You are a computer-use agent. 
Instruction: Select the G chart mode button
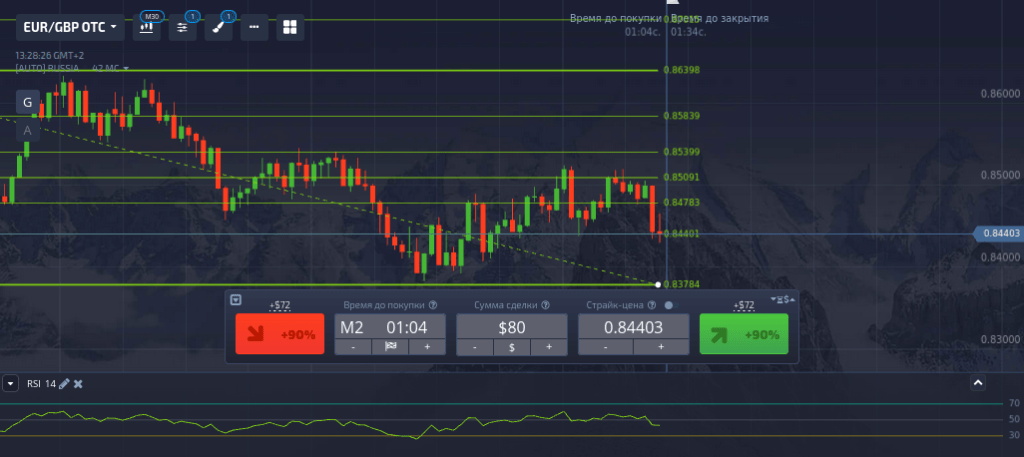click(28, 102)
